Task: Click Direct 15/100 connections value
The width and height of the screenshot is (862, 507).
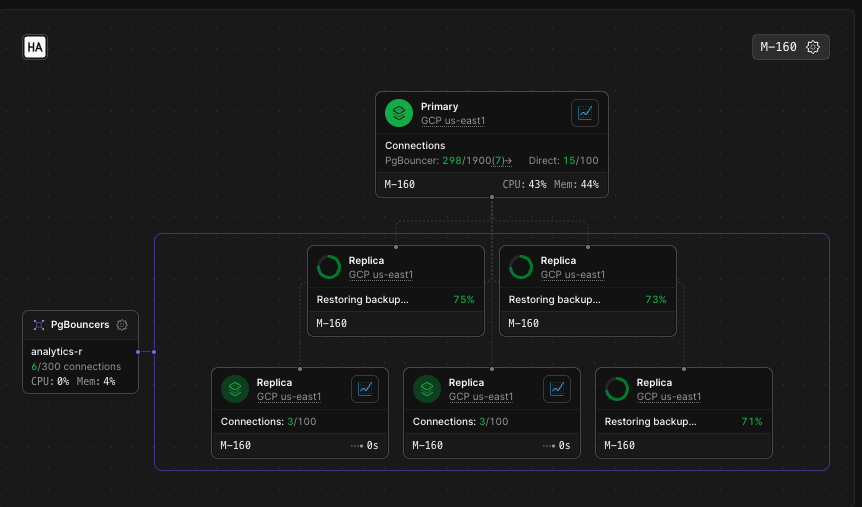Action: pyautogui.click(x=580, y=161)
